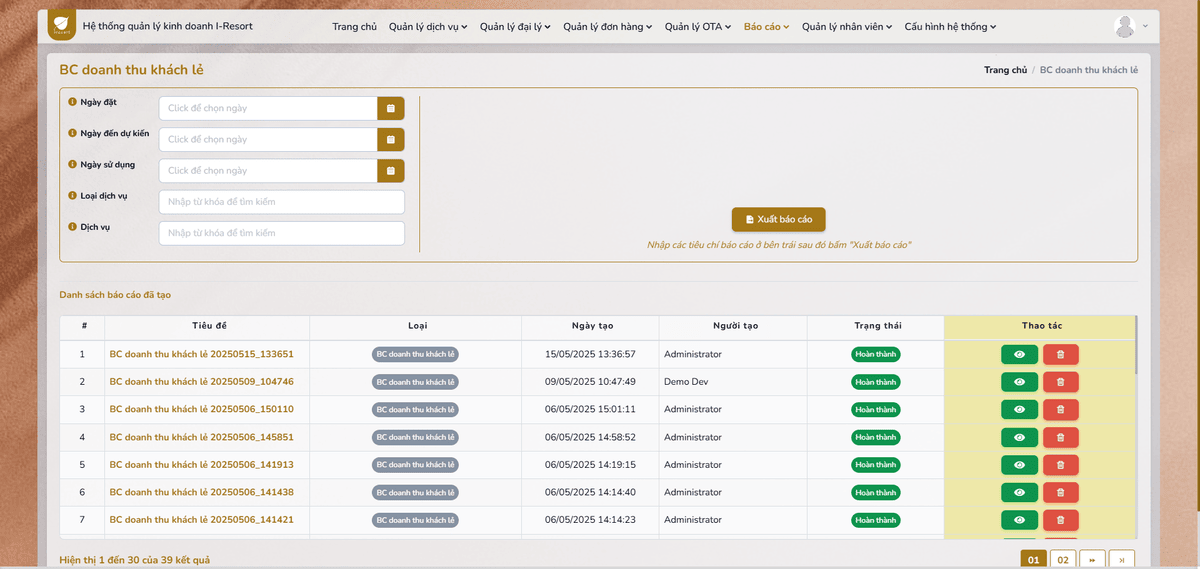Go to Trang chủ in navigation bar
The image size is (1200, 569).
(354, 27)
